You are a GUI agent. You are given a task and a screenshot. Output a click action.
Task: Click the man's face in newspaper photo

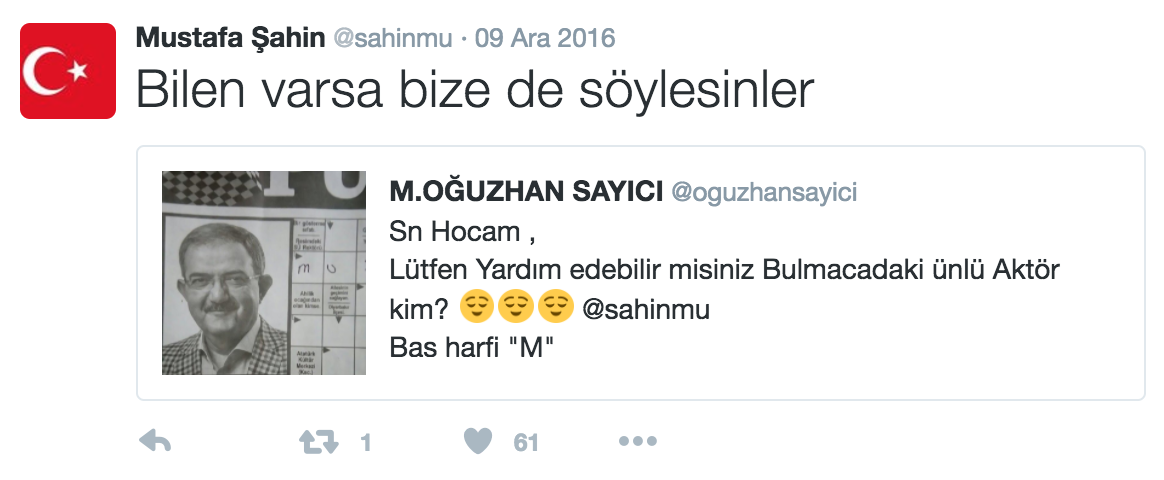coord(219,273)
